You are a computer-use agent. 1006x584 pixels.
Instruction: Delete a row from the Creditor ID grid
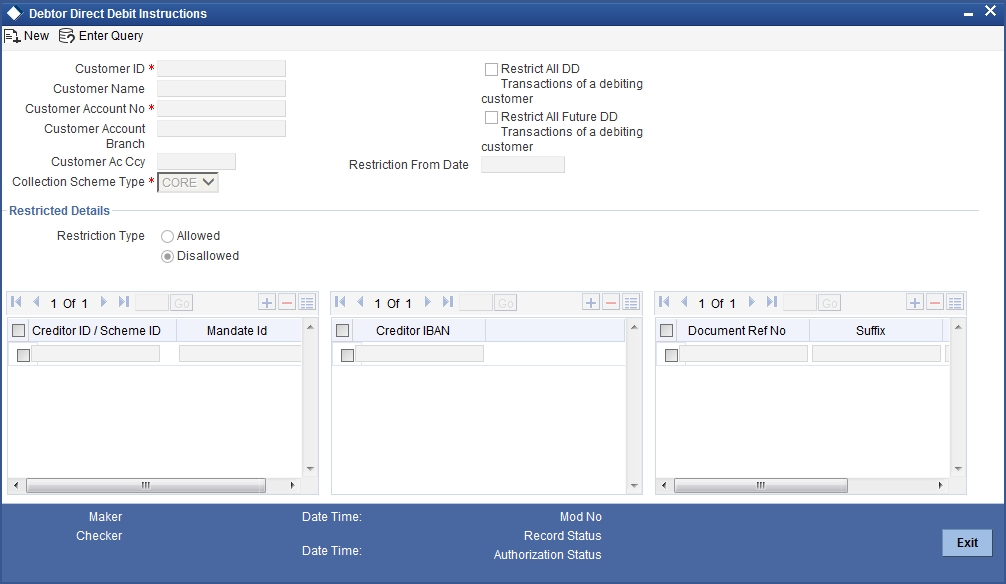click(x=287, y=302)
